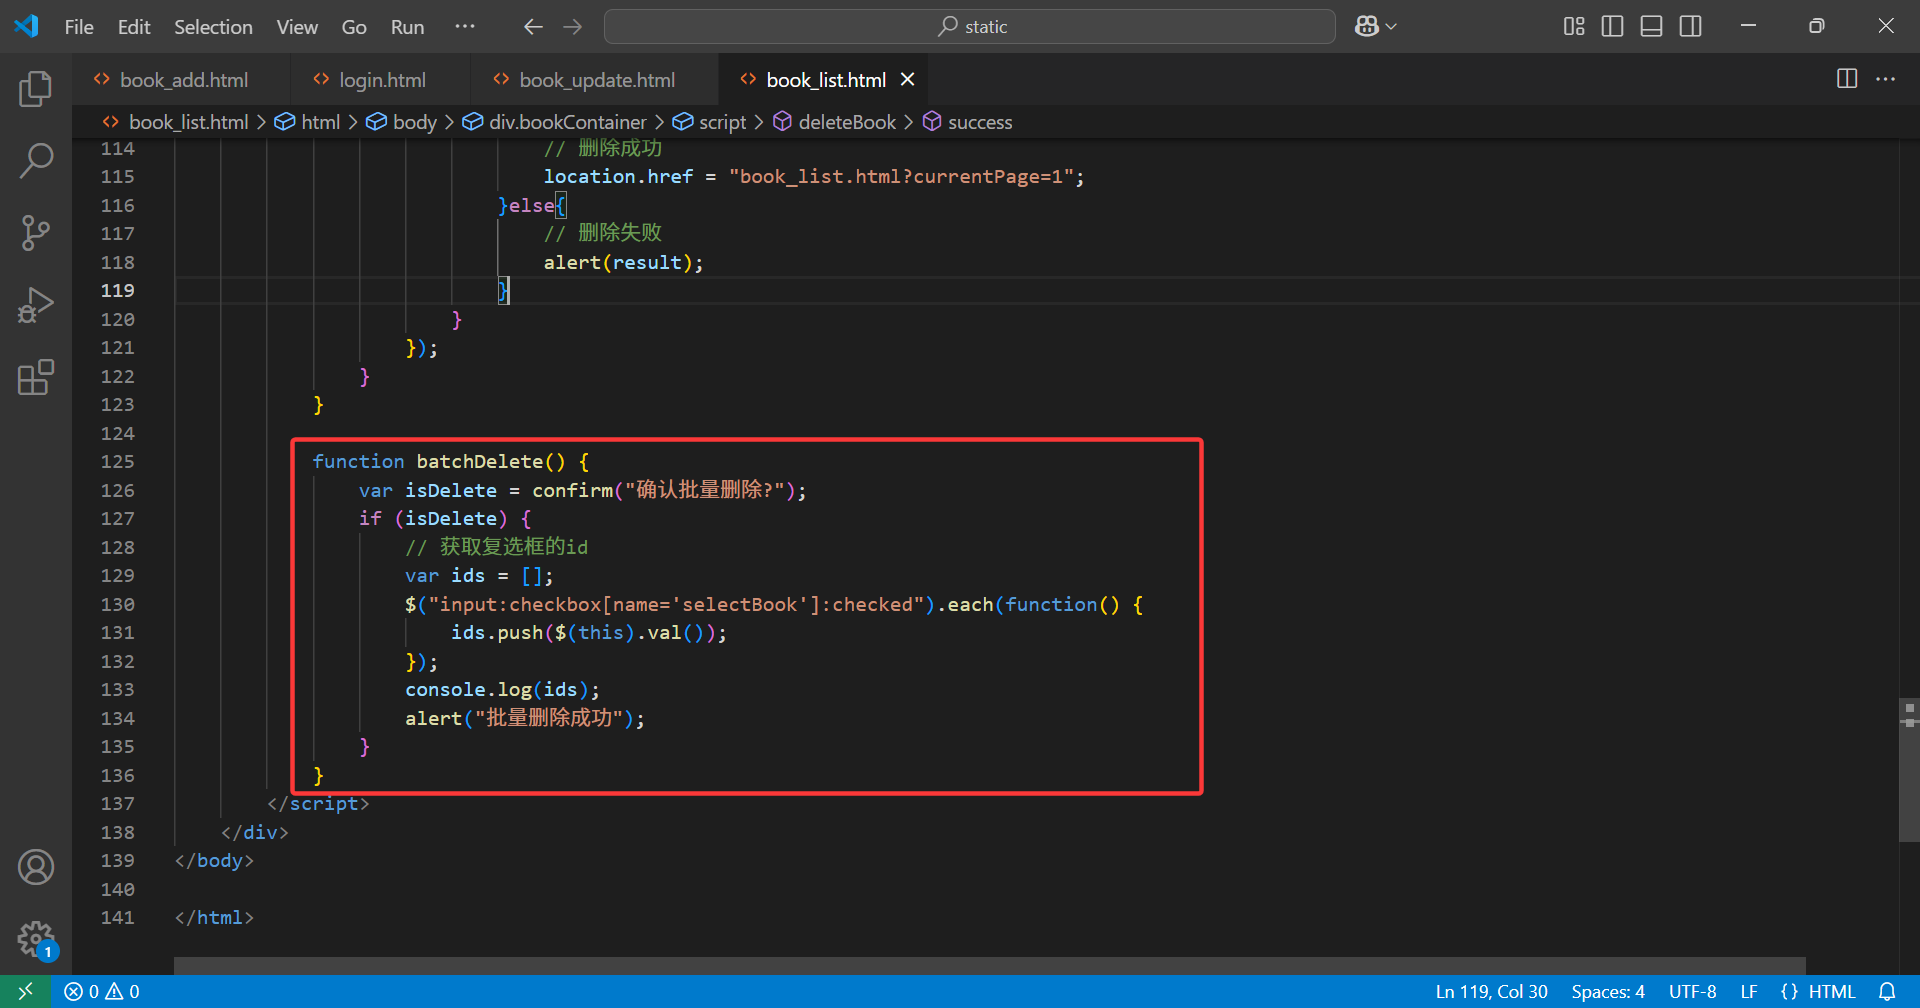Open the Run menu
This screenshot has width=1920, height=1008.
point(407,27)
